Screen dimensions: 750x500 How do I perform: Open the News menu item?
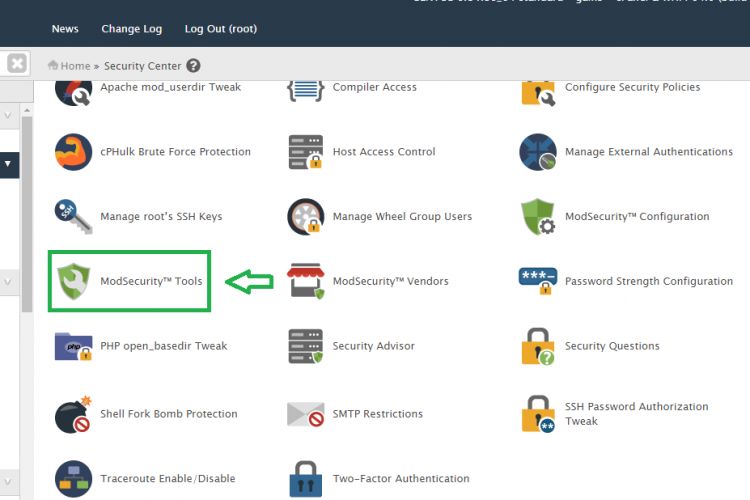[x=65, y=29]
